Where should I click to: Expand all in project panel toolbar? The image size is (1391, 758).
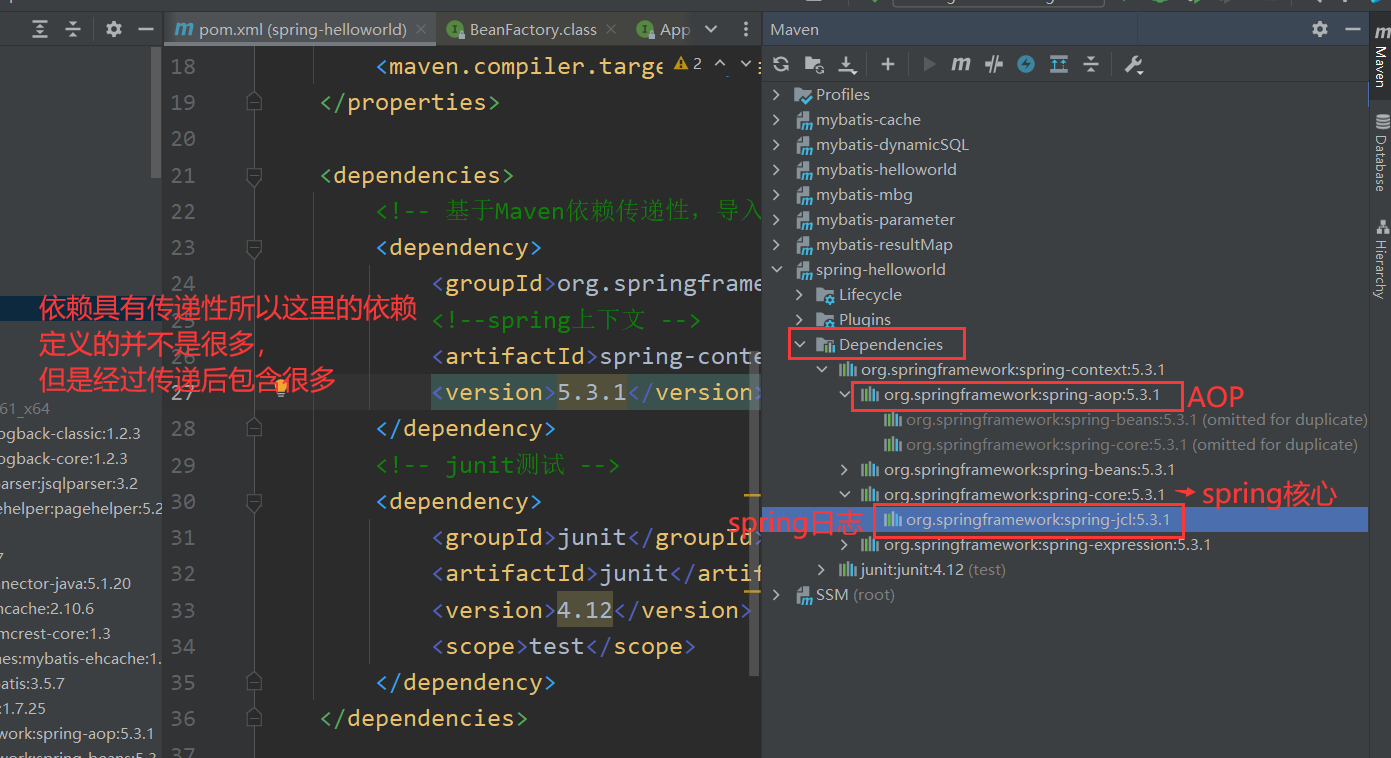[x=40, y=29]
